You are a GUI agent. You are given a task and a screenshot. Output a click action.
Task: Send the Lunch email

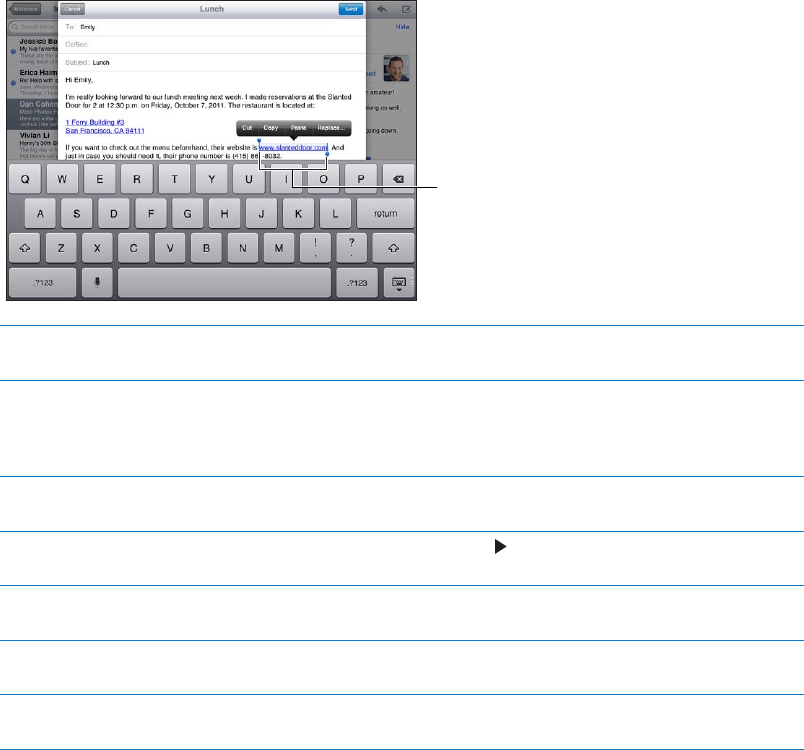click(351, 9)
